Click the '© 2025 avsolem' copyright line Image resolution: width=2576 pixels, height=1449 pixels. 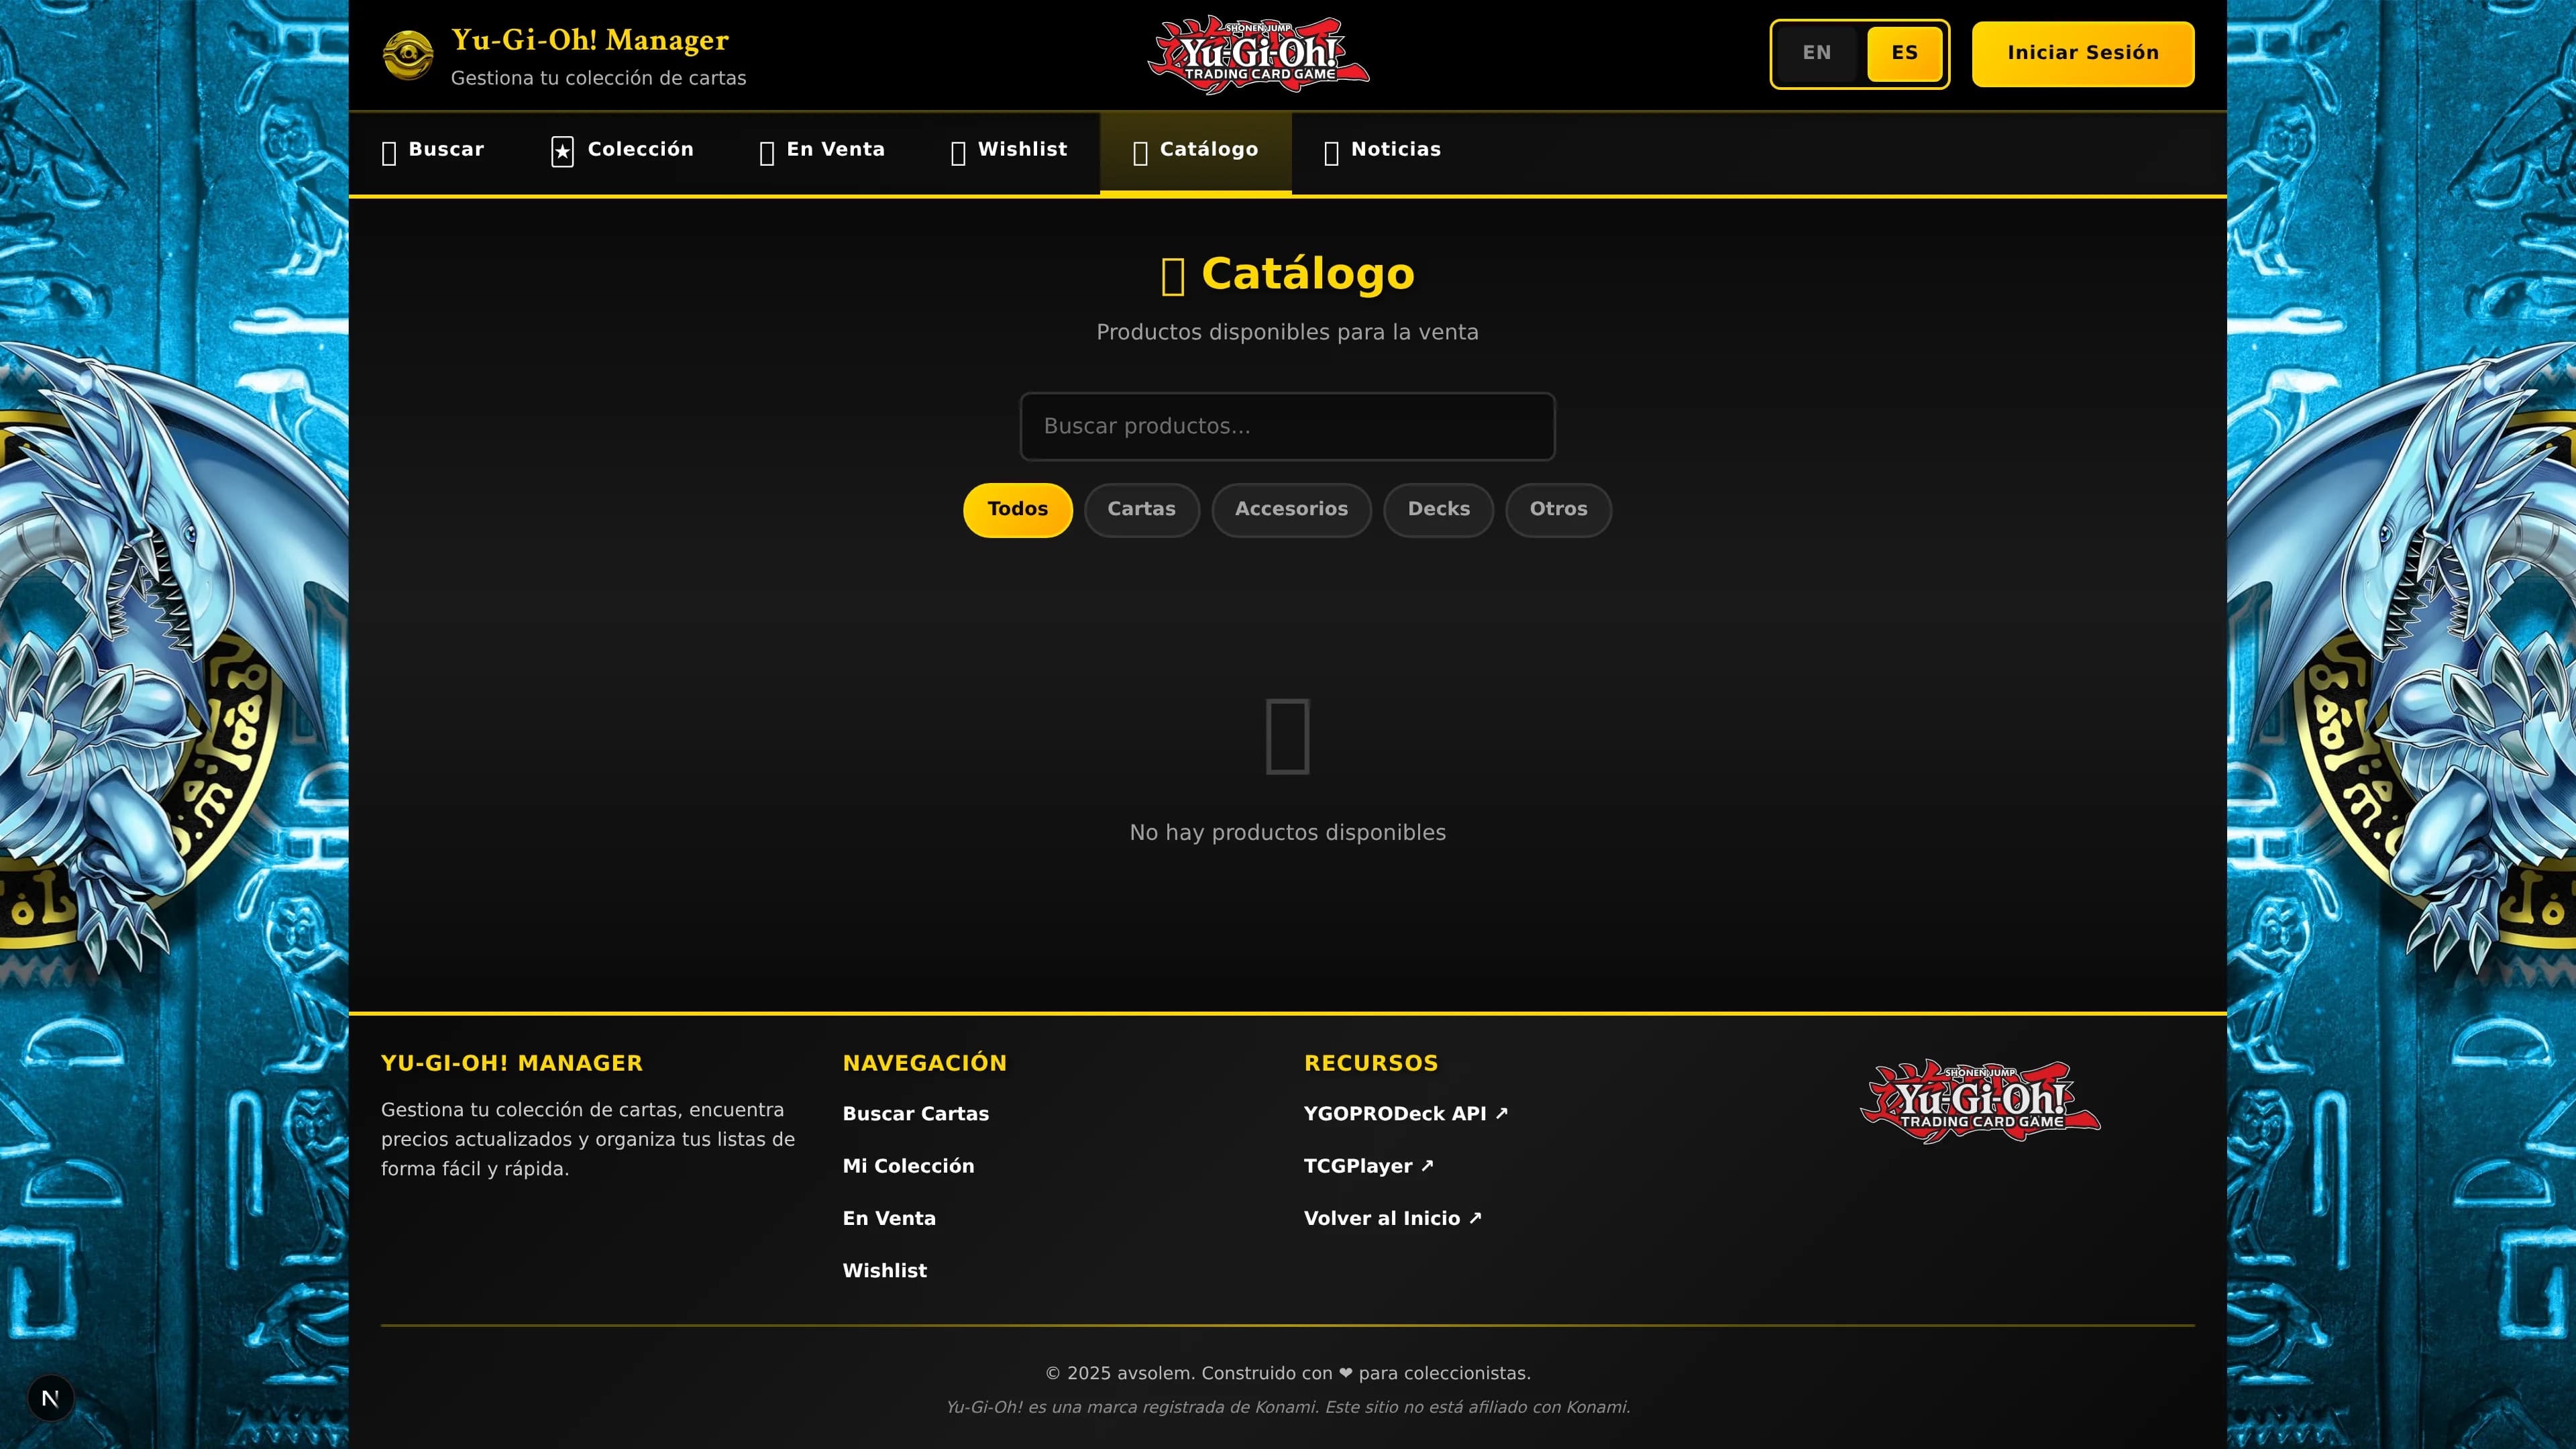(1287, 1374)
